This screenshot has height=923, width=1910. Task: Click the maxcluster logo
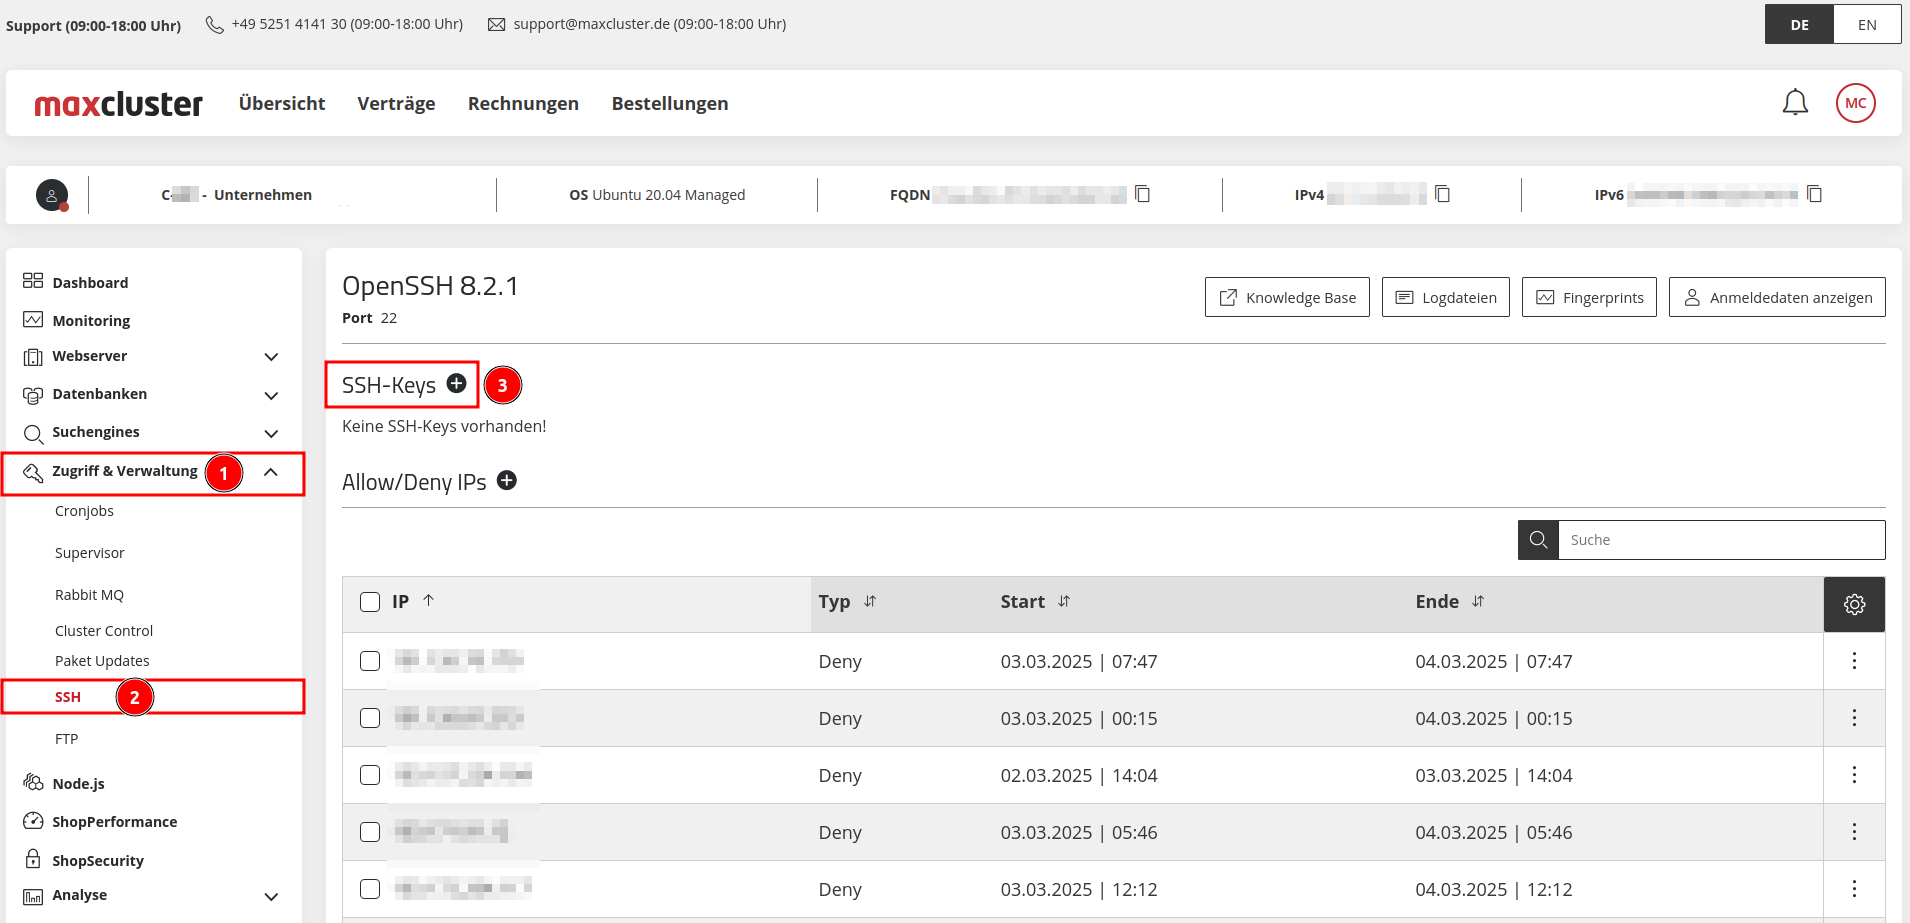tap(118, 103)
